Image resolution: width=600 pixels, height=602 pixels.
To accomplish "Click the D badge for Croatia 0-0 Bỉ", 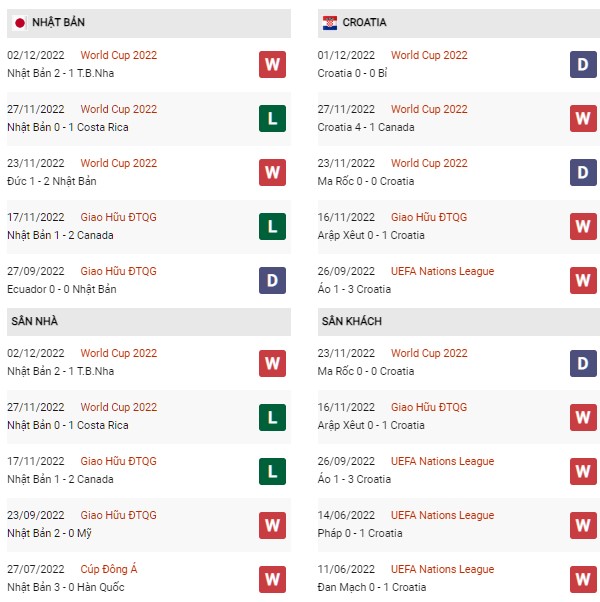I will [x=583, y=64].
